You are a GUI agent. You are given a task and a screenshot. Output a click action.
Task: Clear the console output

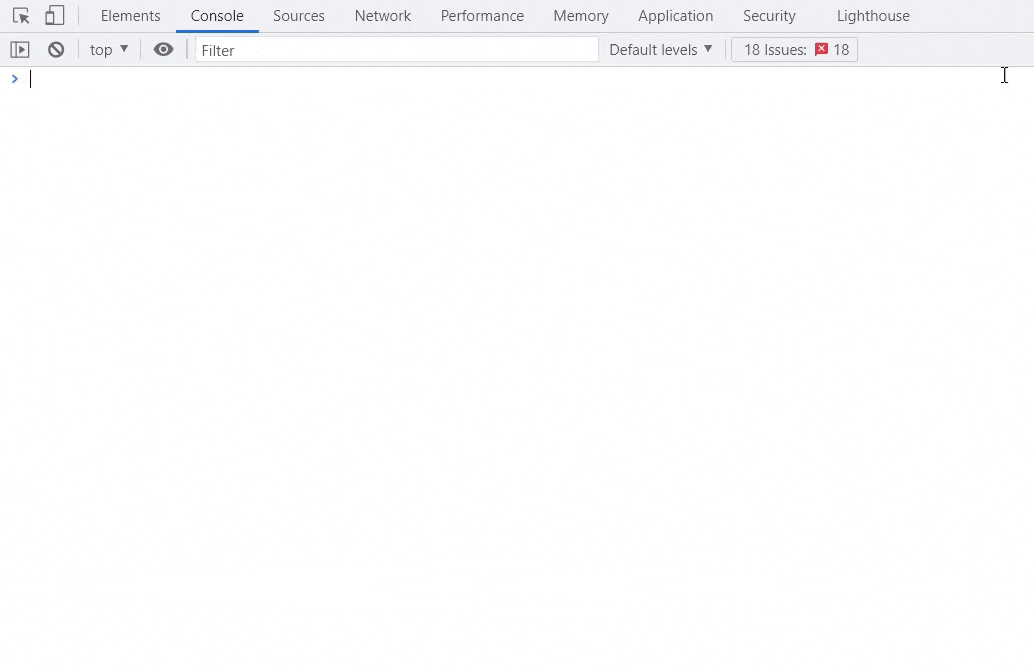[56, 49]
